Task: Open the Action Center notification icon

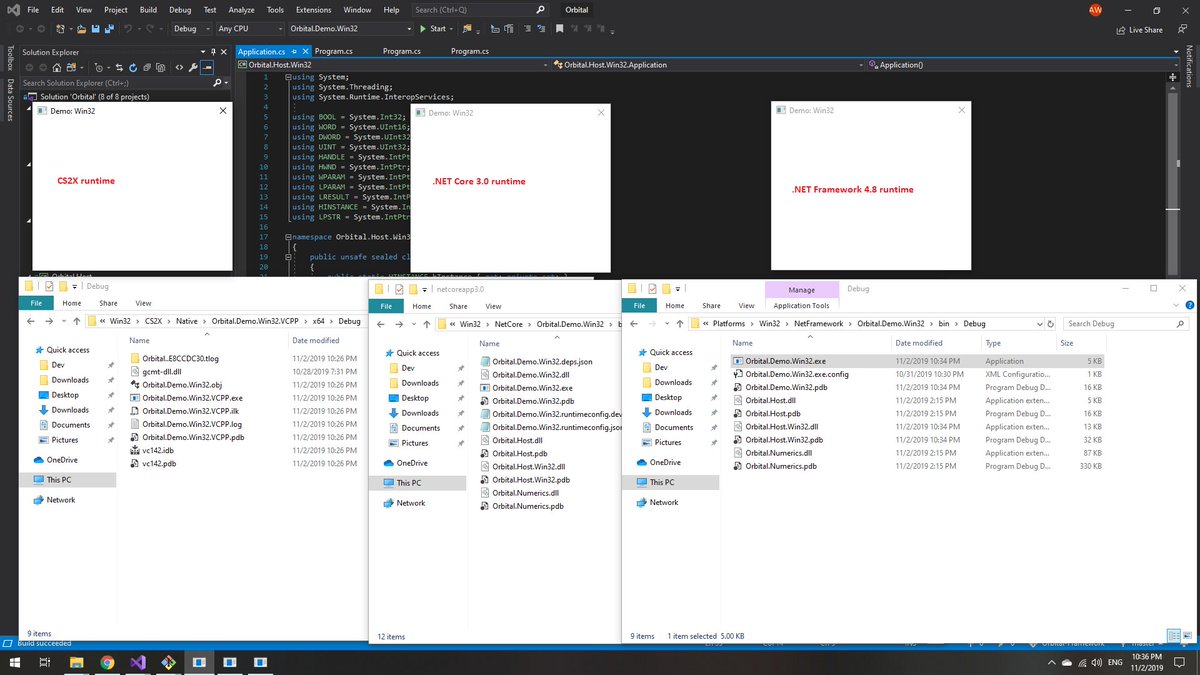Action: click(1181, 662)
